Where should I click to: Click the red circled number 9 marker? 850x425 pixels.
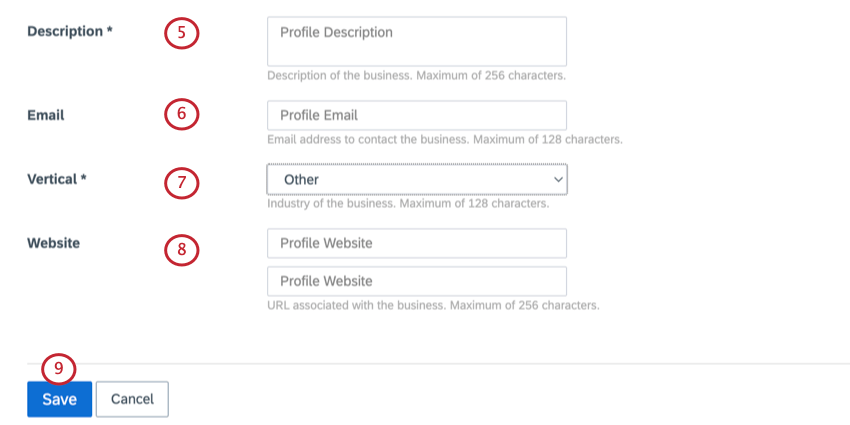point(59,369)
